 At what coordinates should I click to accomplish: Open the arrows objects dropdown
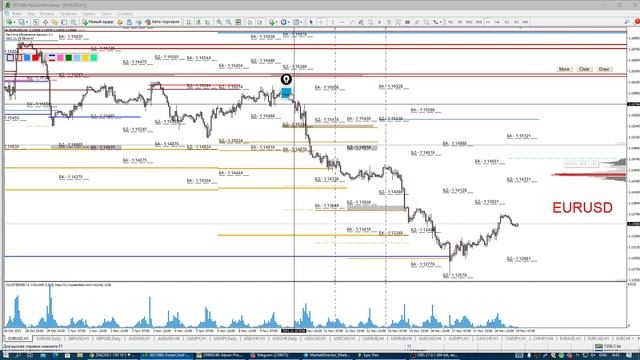pyautogui.click(x=437, y=22)
